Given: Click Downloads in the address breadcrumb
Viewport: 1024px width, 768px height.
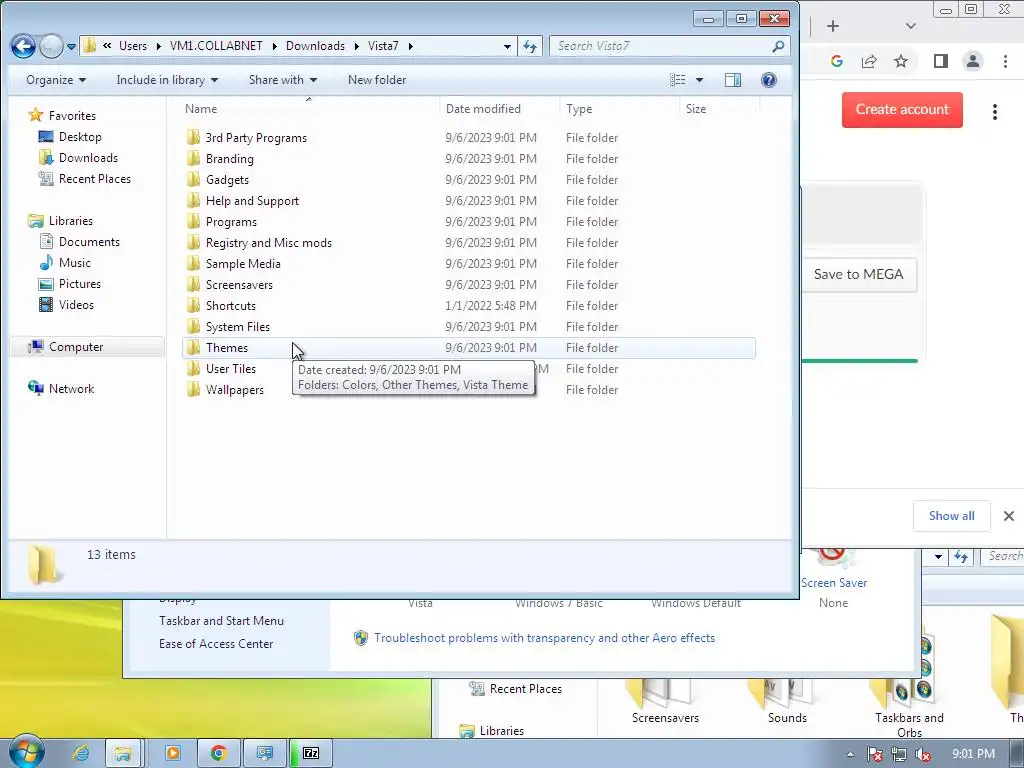Looking at the screenshot, I should pos(315,46).
